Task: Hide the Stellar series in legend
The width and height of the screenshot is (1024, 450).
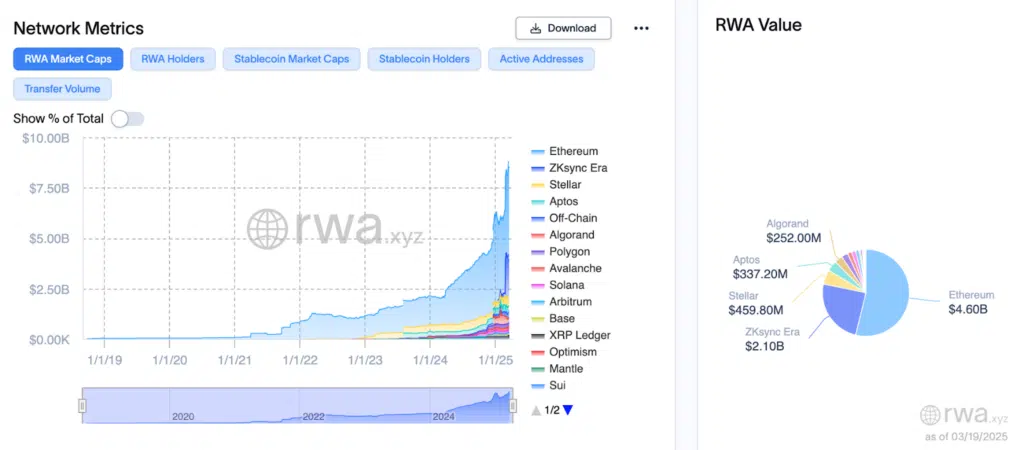Action: (556, 185)
